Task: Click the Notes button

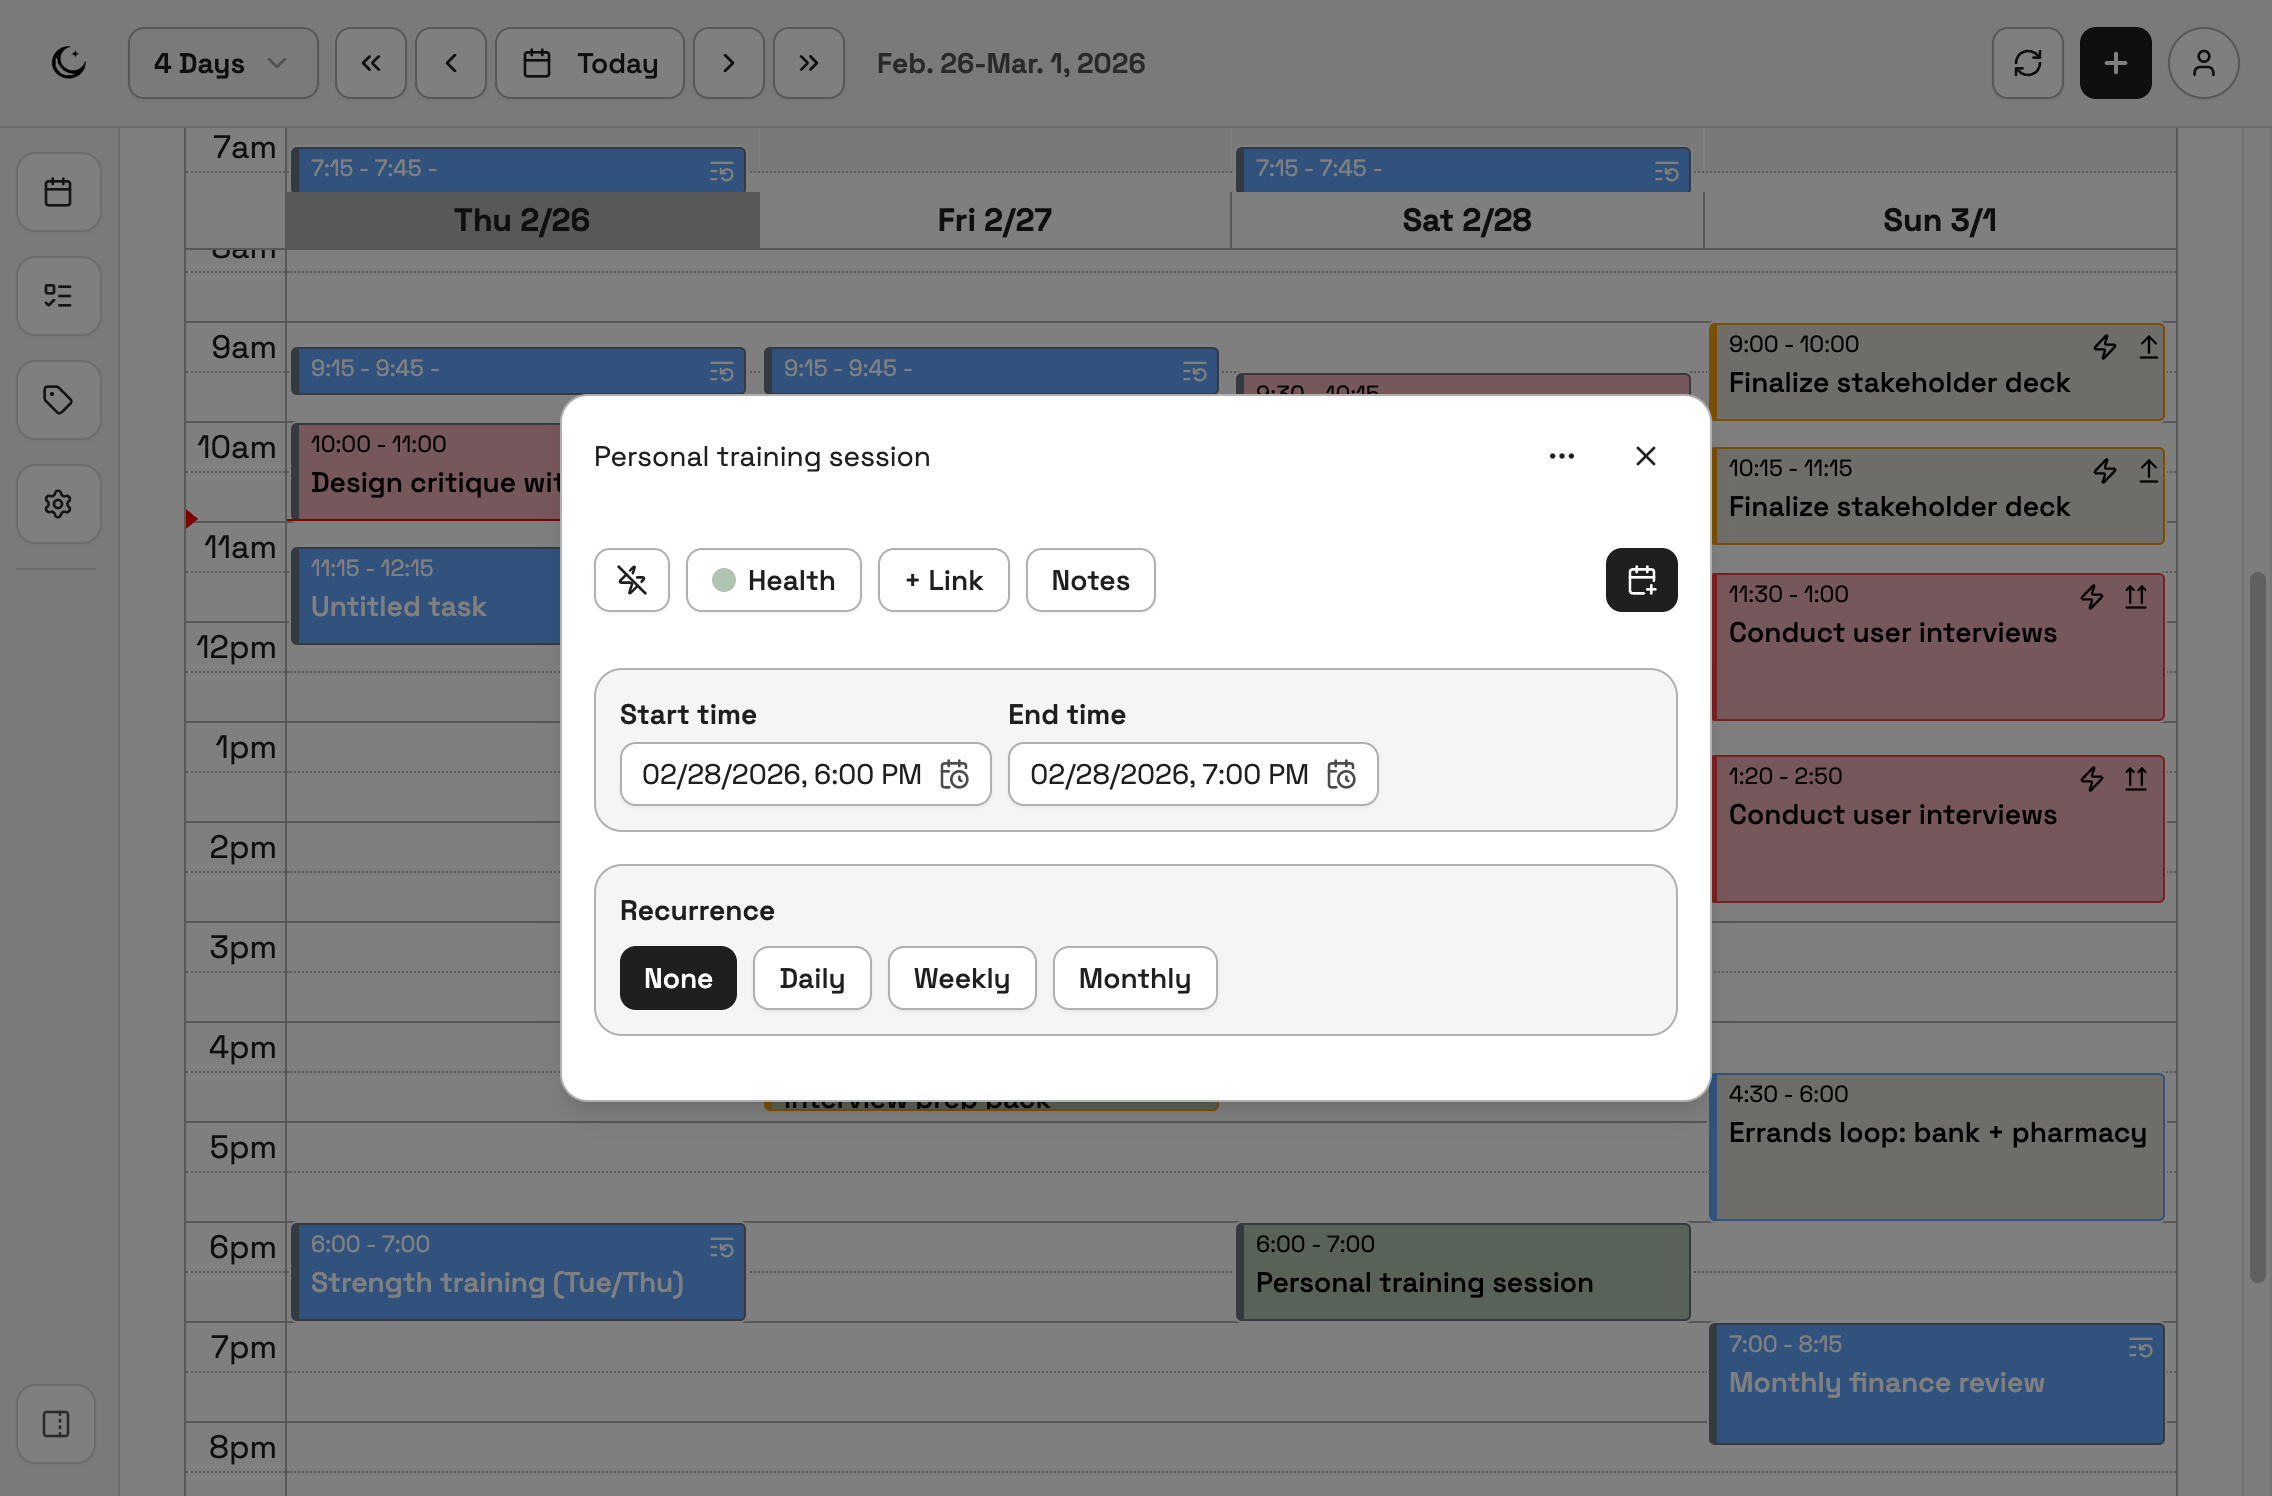Action: [x=1090, y=580]
